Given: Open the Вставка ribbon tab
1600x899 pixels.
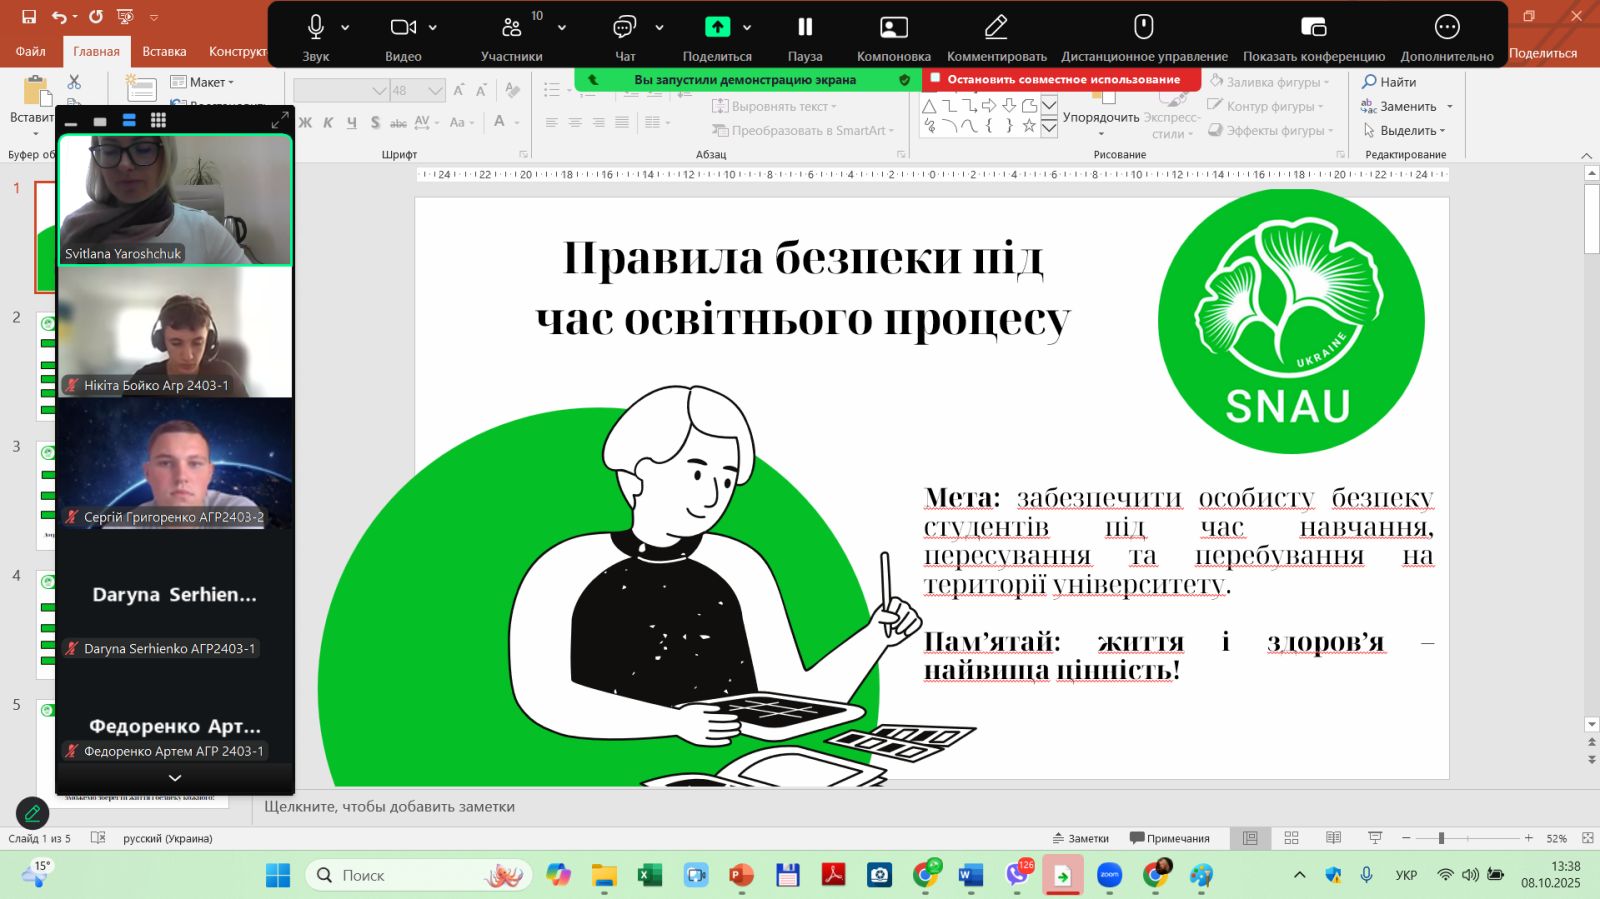Looking at the screenshot, I should point(164,51).
